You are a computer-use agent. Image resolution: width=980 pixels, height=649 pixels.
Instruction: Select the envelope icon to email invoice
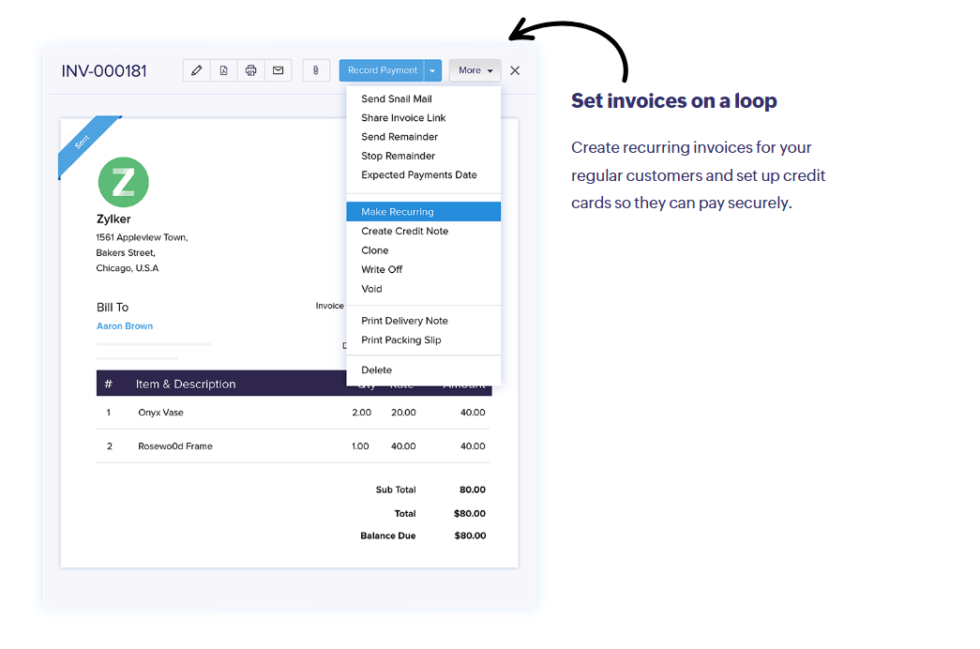coord(278,70)
